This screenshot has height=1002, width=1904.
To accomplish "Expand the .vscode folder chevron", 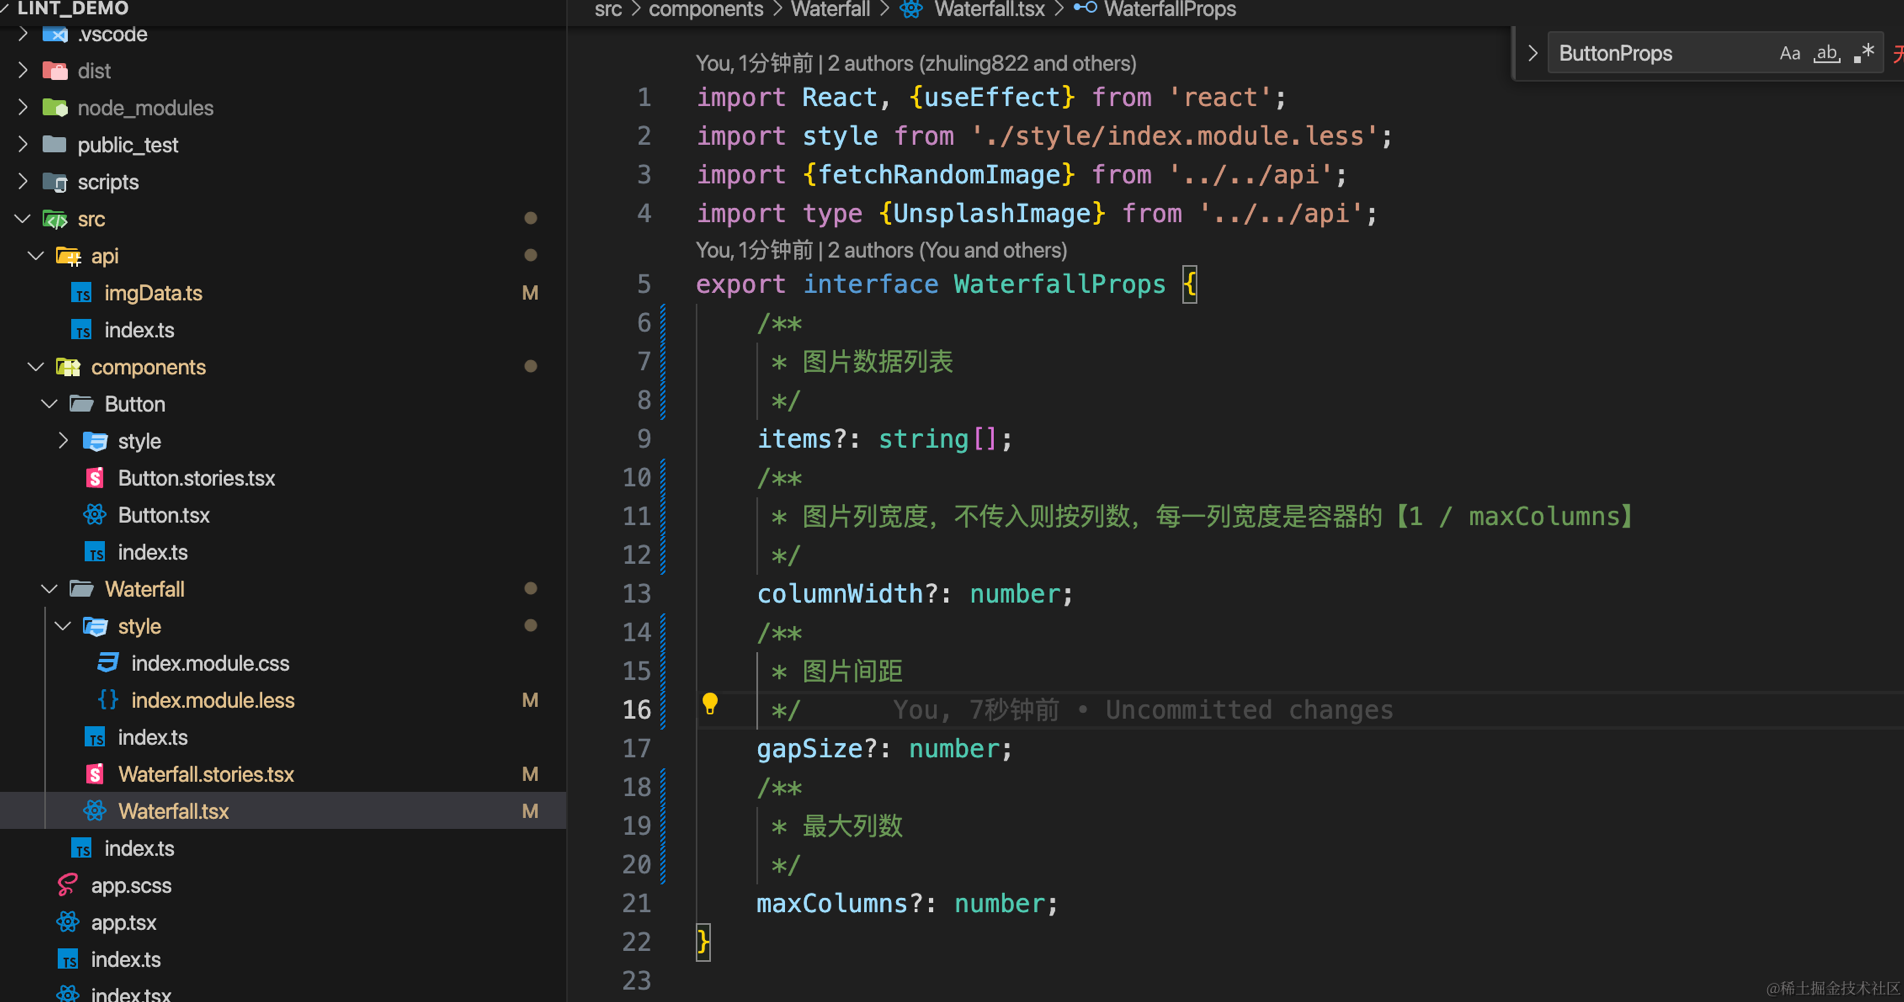I will (23, 34).
